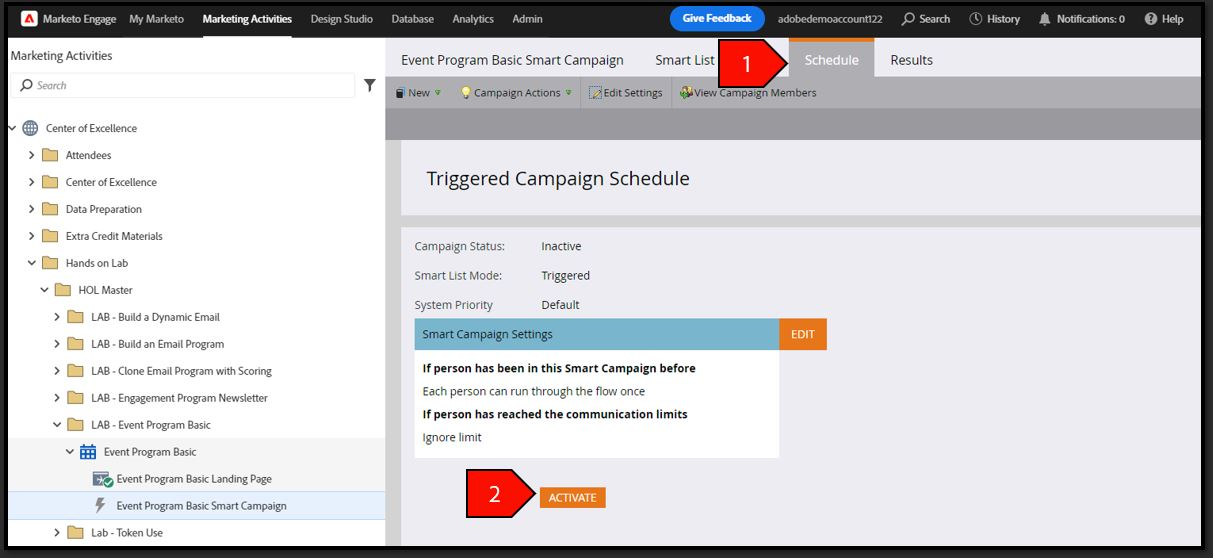
Task: Click the EDIT button for Smart Campaign Settings
Action: pyautogui.click(x=803, y=334)
